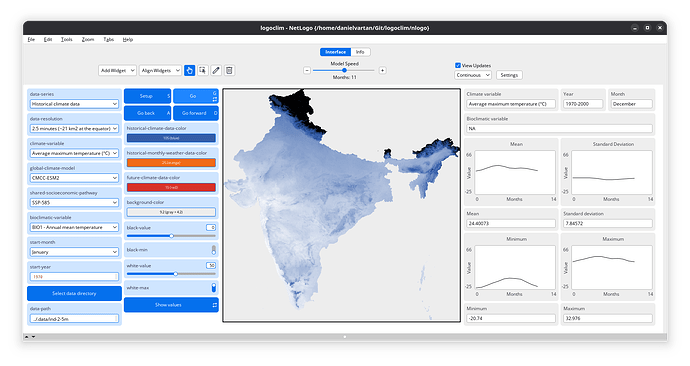The height and width of the screenshot is (366, 690).
Task: Expand the global-climate-model CMCC-ESM2 dropdown
Action: 74,178
